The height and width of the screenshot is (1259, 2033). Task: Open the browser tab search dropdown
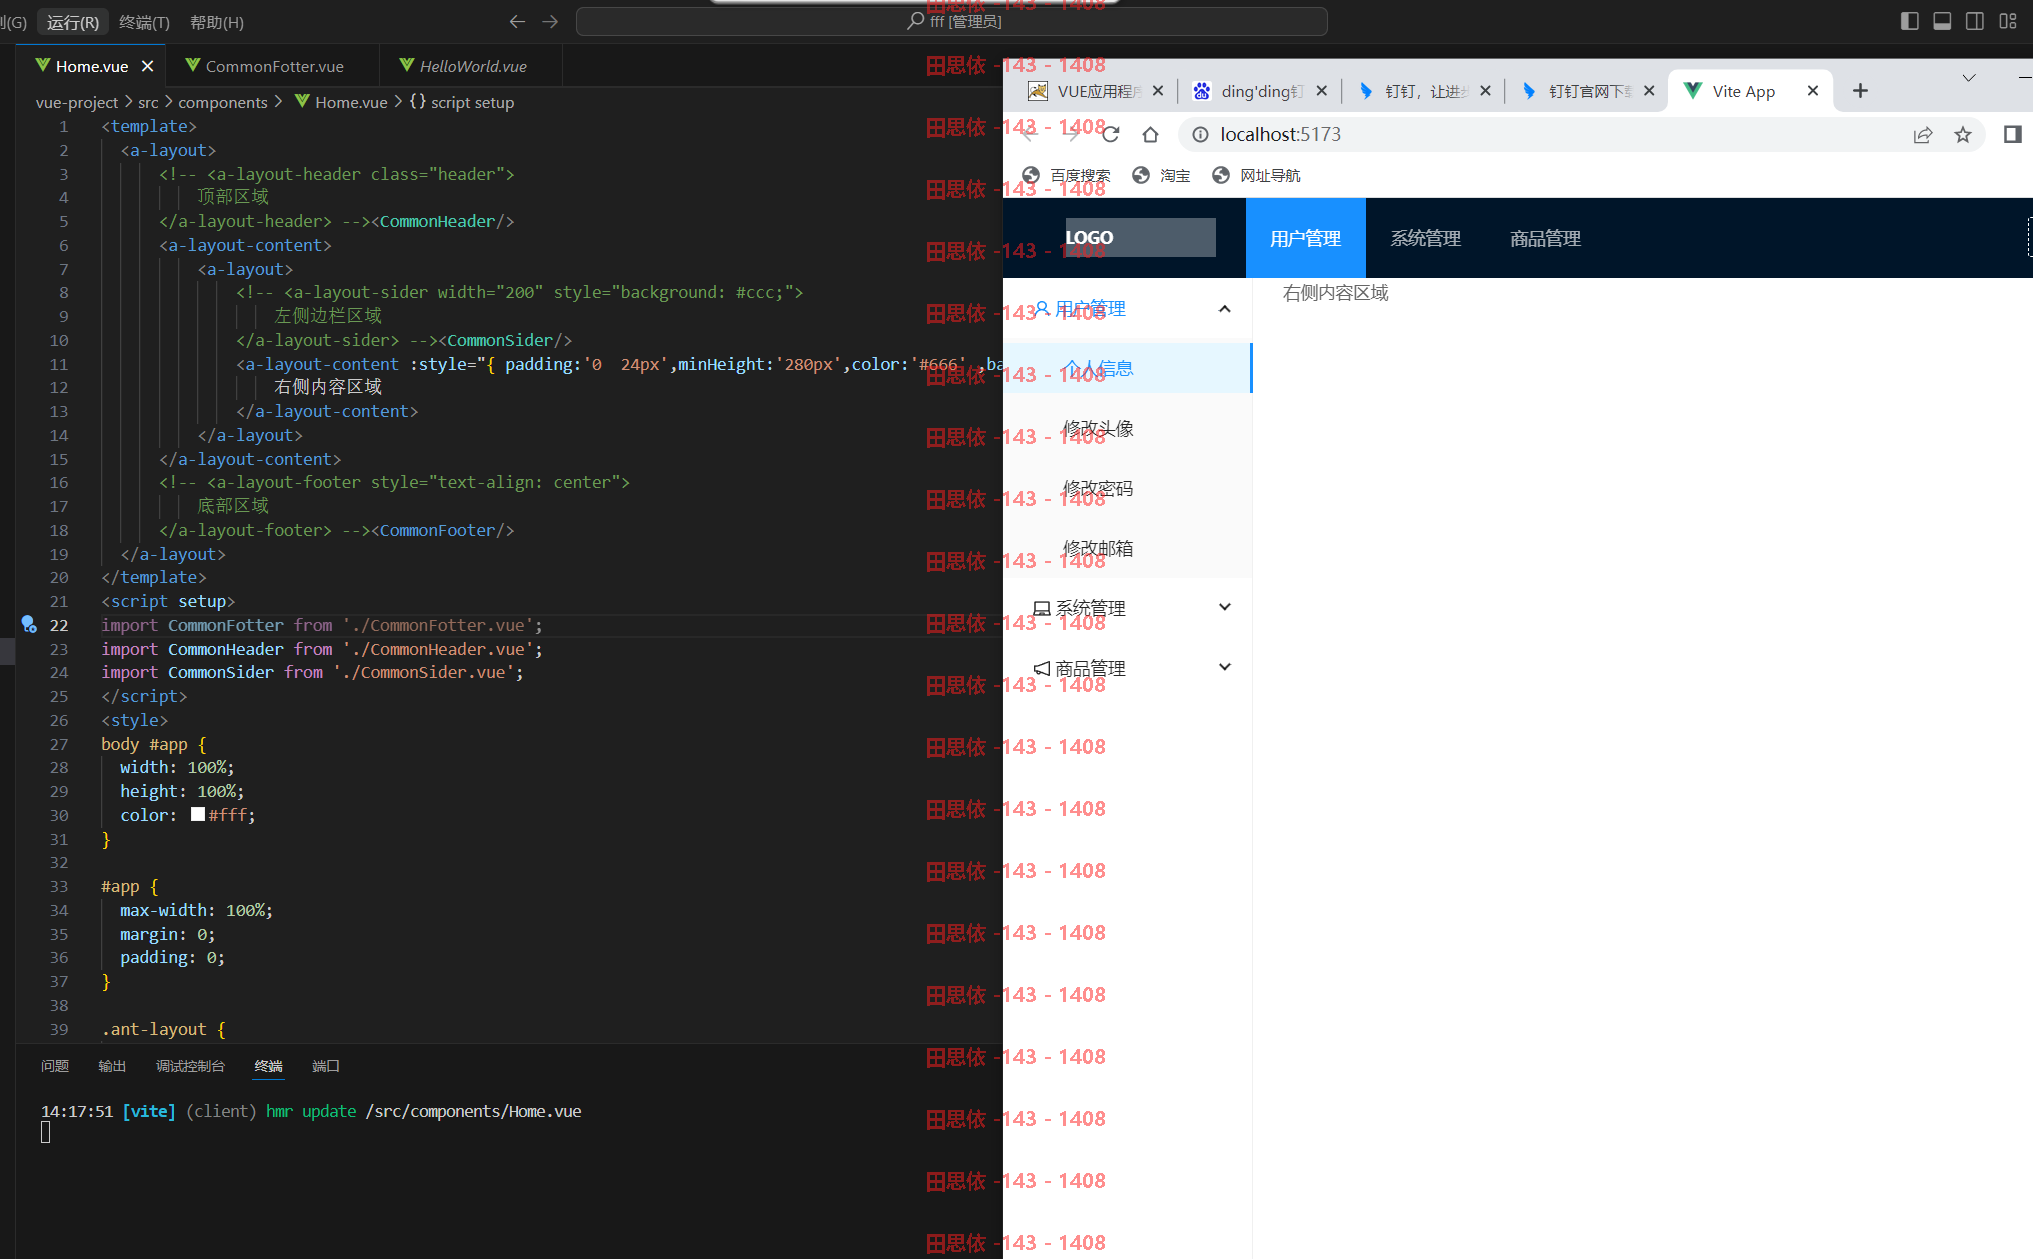tap(1968, 78)
